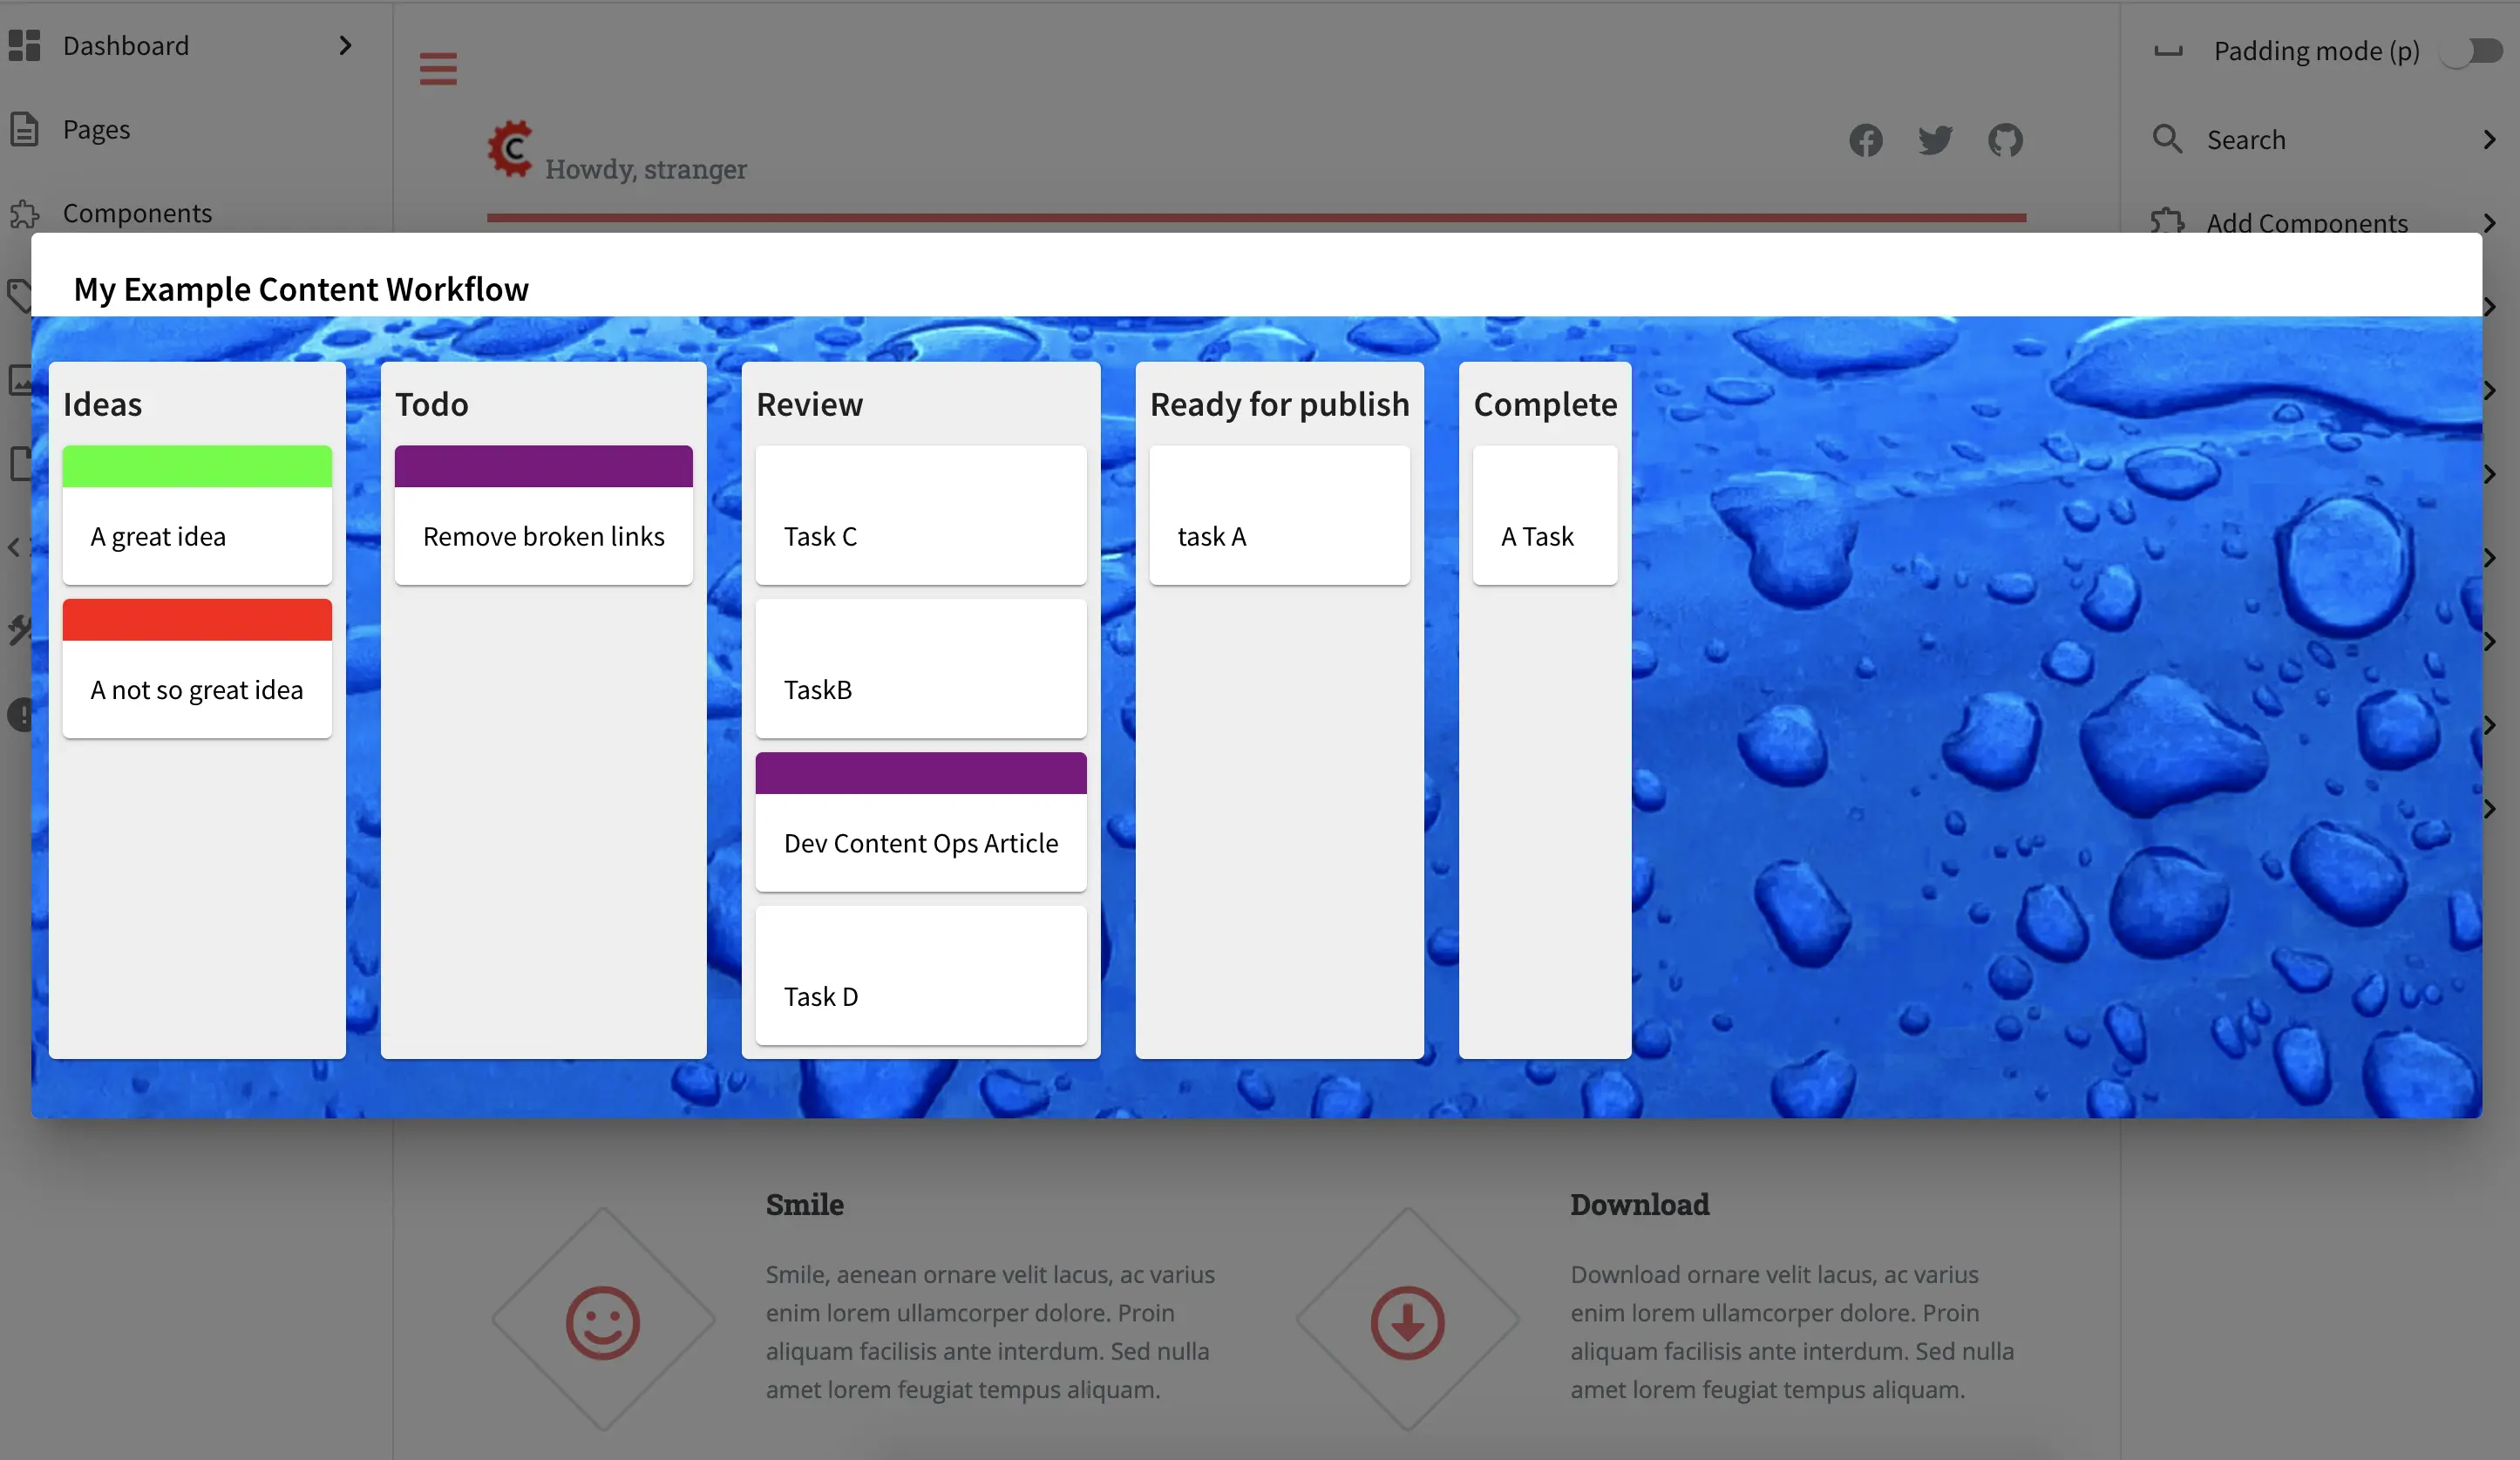Screen dimensions: 2520x1460
Task: Click the Dashboard navigation icon
Action: click(x=26, y=44)
